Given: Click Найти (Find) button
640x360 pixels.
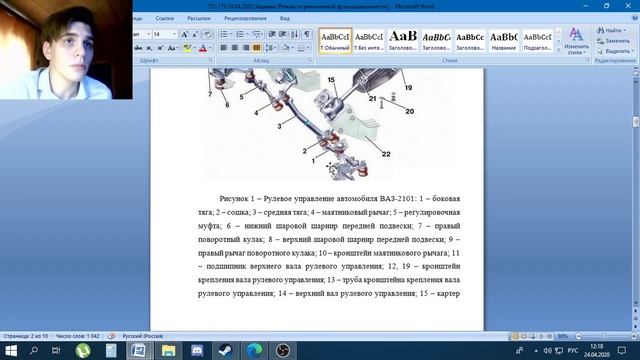Looking at the screenshot, I should (x=611, y=30).
